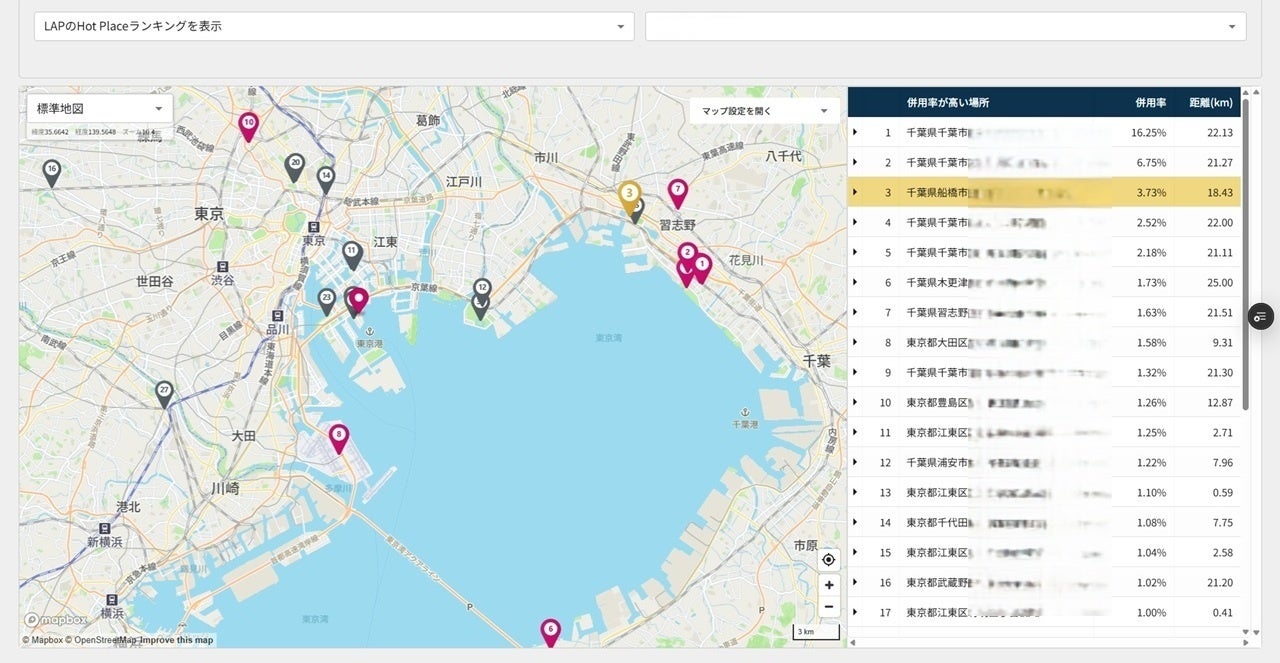Select gray map pin number 27
The width and height of the screenshot is (1280, 663).
[x=165, y=391]
